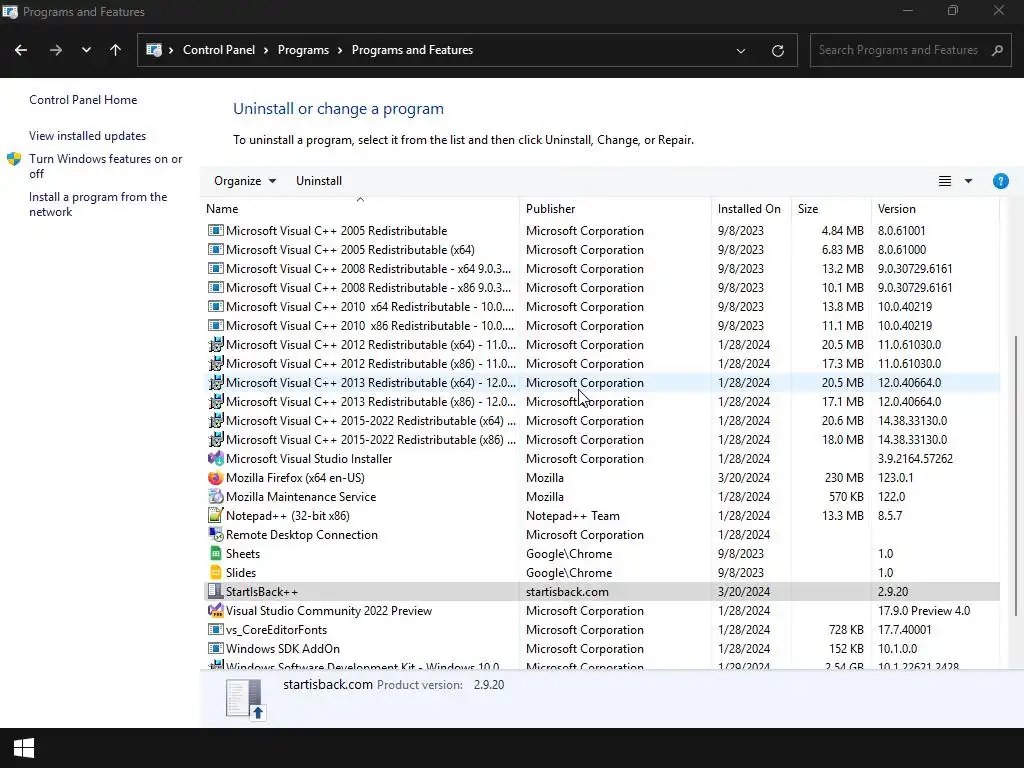Sort list by Publisher column header
1024x768 pixels.
615,209
